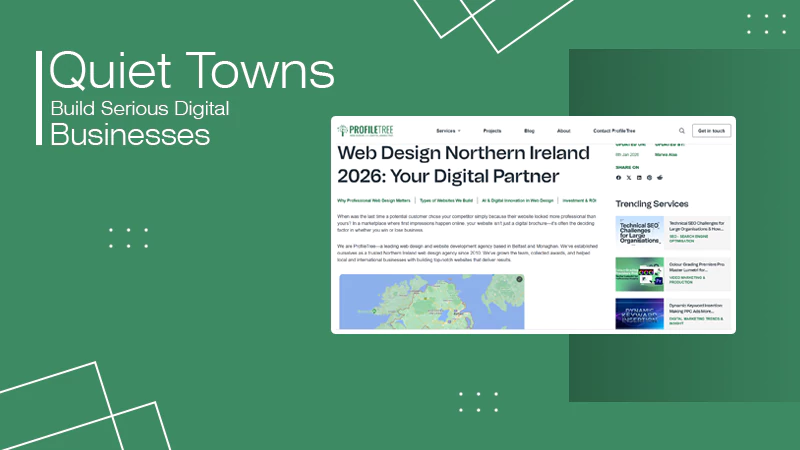This screenshot has width=800, height=450.
Task: Open the search magnifier icon
Action: 682,131
